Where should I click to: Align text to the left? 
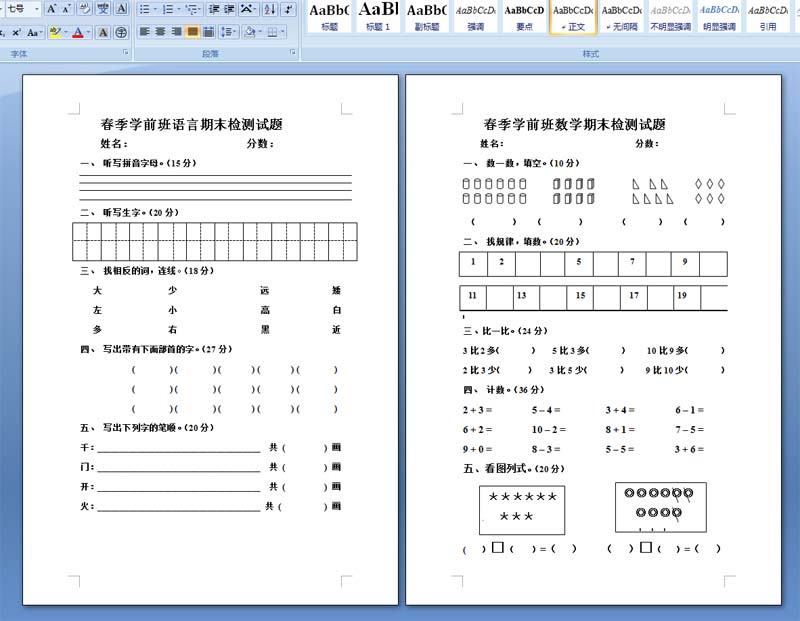145,32
